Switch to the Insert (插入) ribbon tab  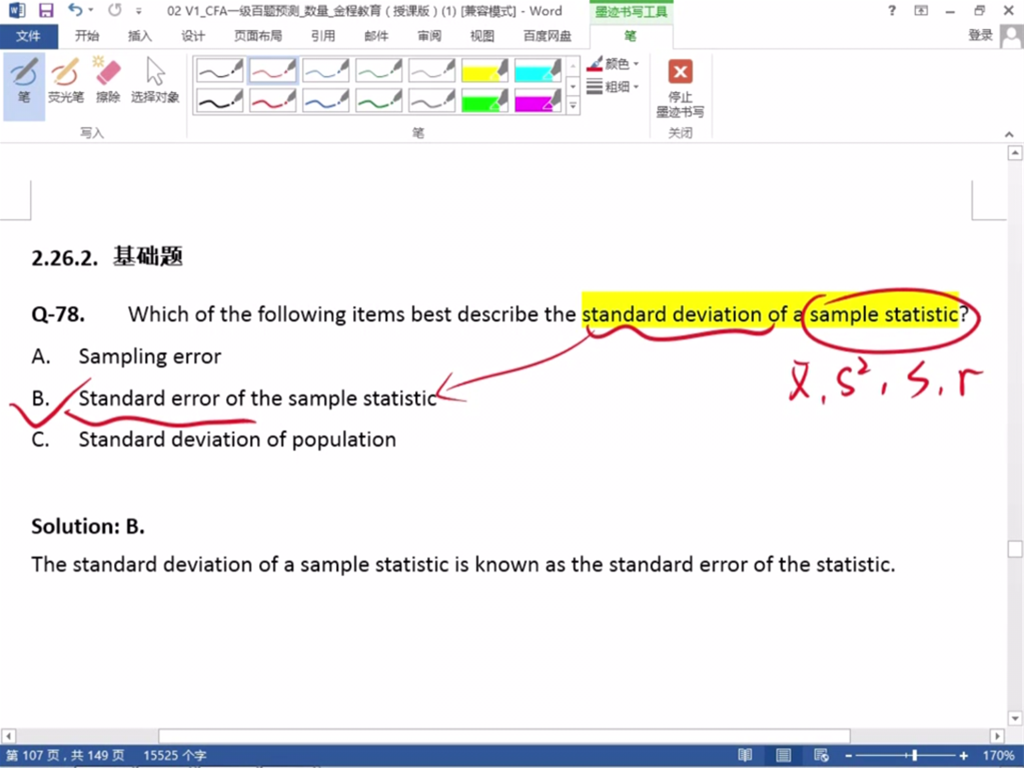click(140, 36)
